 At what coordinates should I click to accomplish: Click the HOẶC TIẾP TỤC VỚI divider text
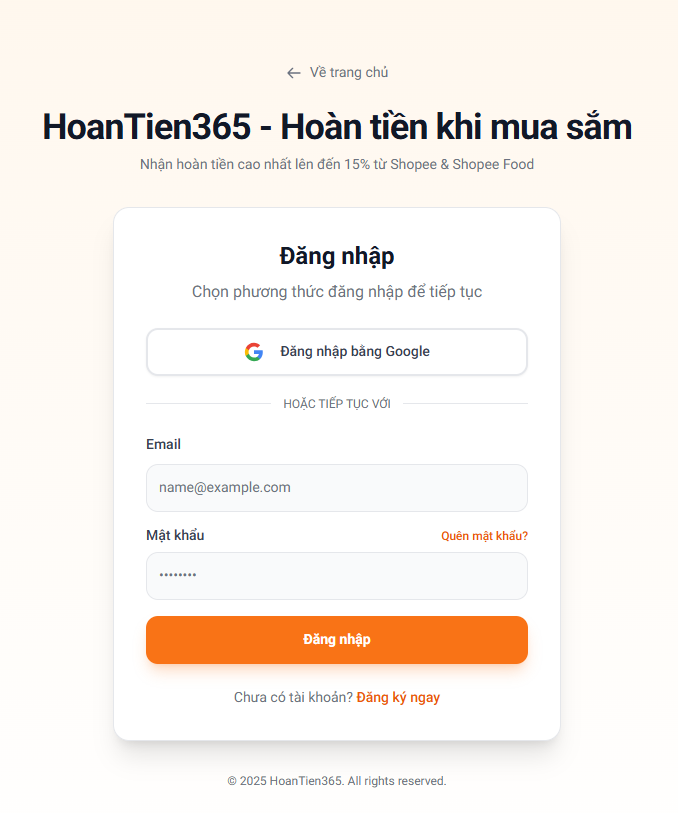[x=337, y=404]
